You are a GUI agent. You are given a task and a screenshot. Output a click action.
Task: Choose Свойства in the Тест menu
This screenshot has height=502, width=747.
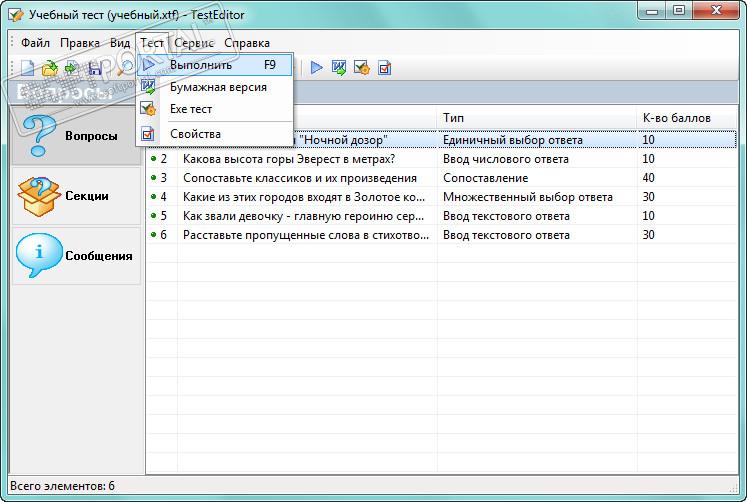215,134
